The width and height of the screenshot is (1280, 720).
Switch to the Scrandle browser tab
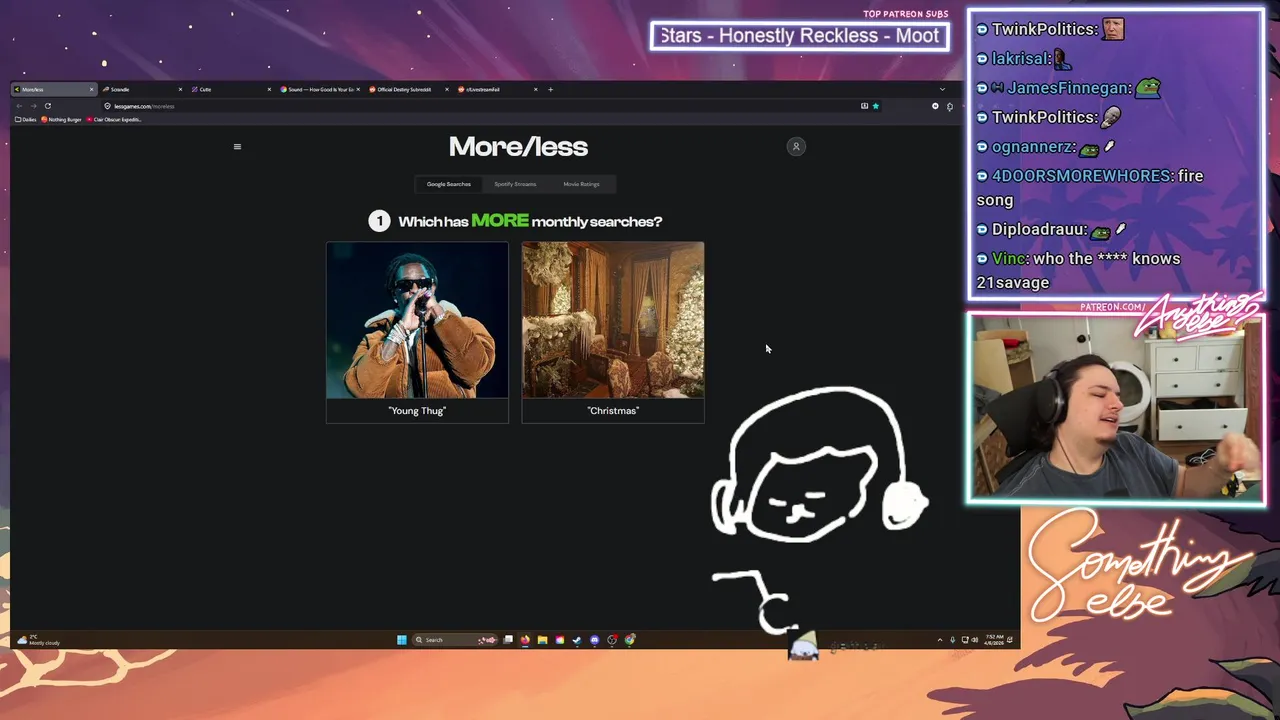click(140, 89)
